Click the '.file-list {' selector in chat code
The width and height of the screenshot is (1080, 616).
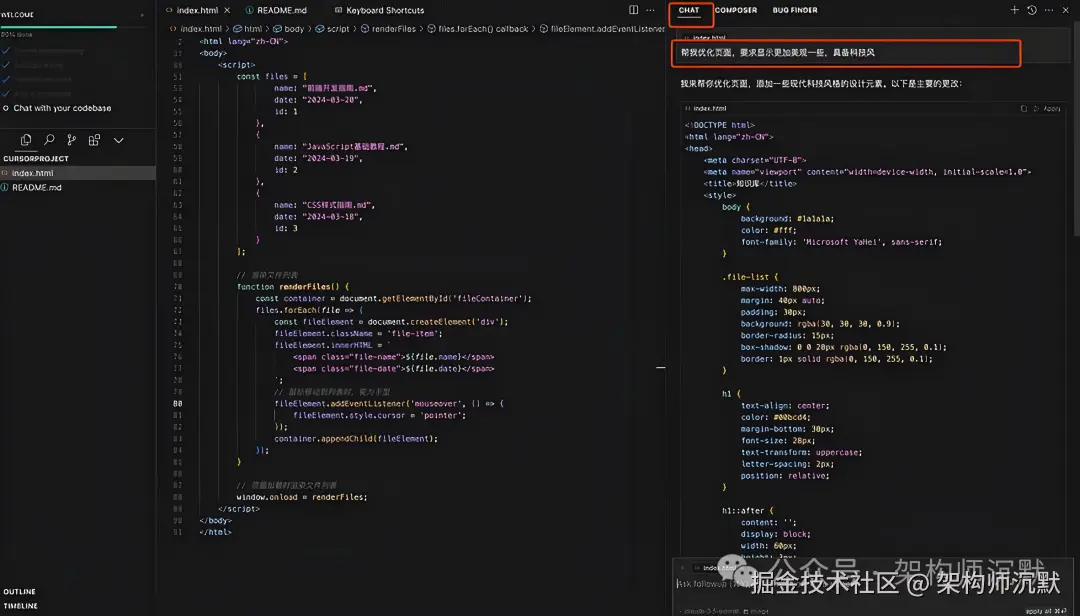(749, 276)
